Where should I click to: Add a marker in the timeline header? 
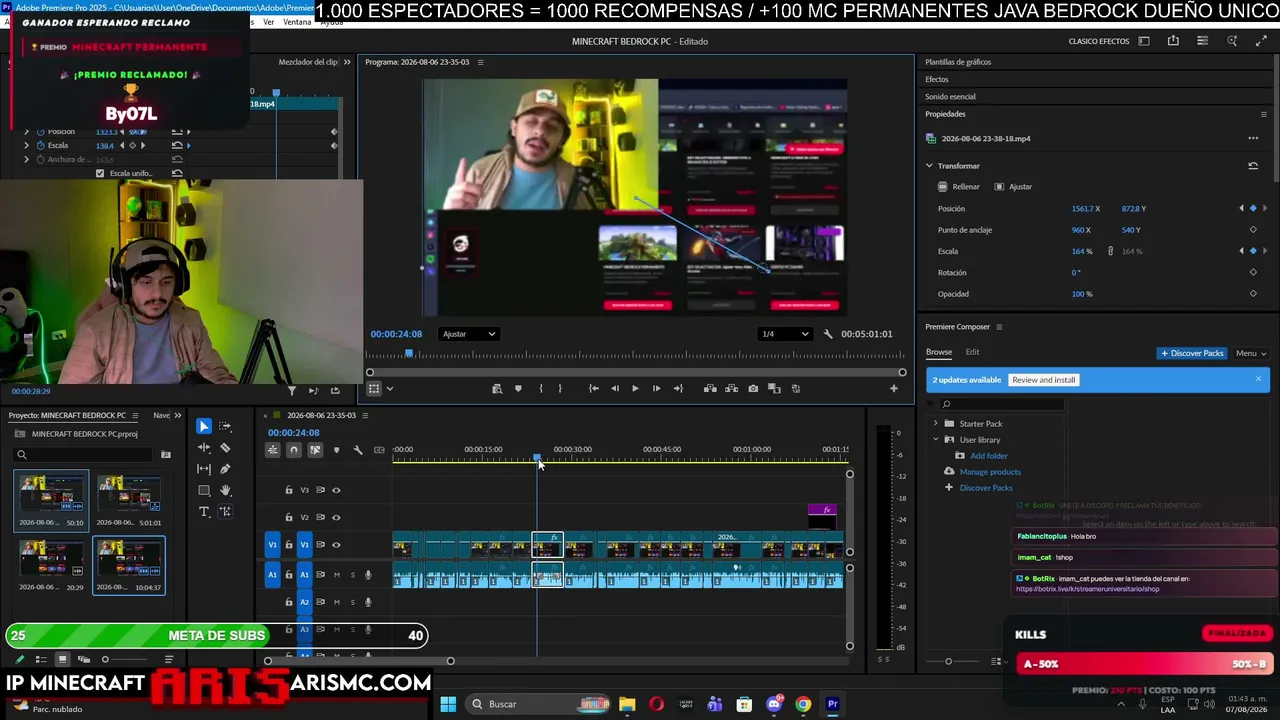coord(336,450)
